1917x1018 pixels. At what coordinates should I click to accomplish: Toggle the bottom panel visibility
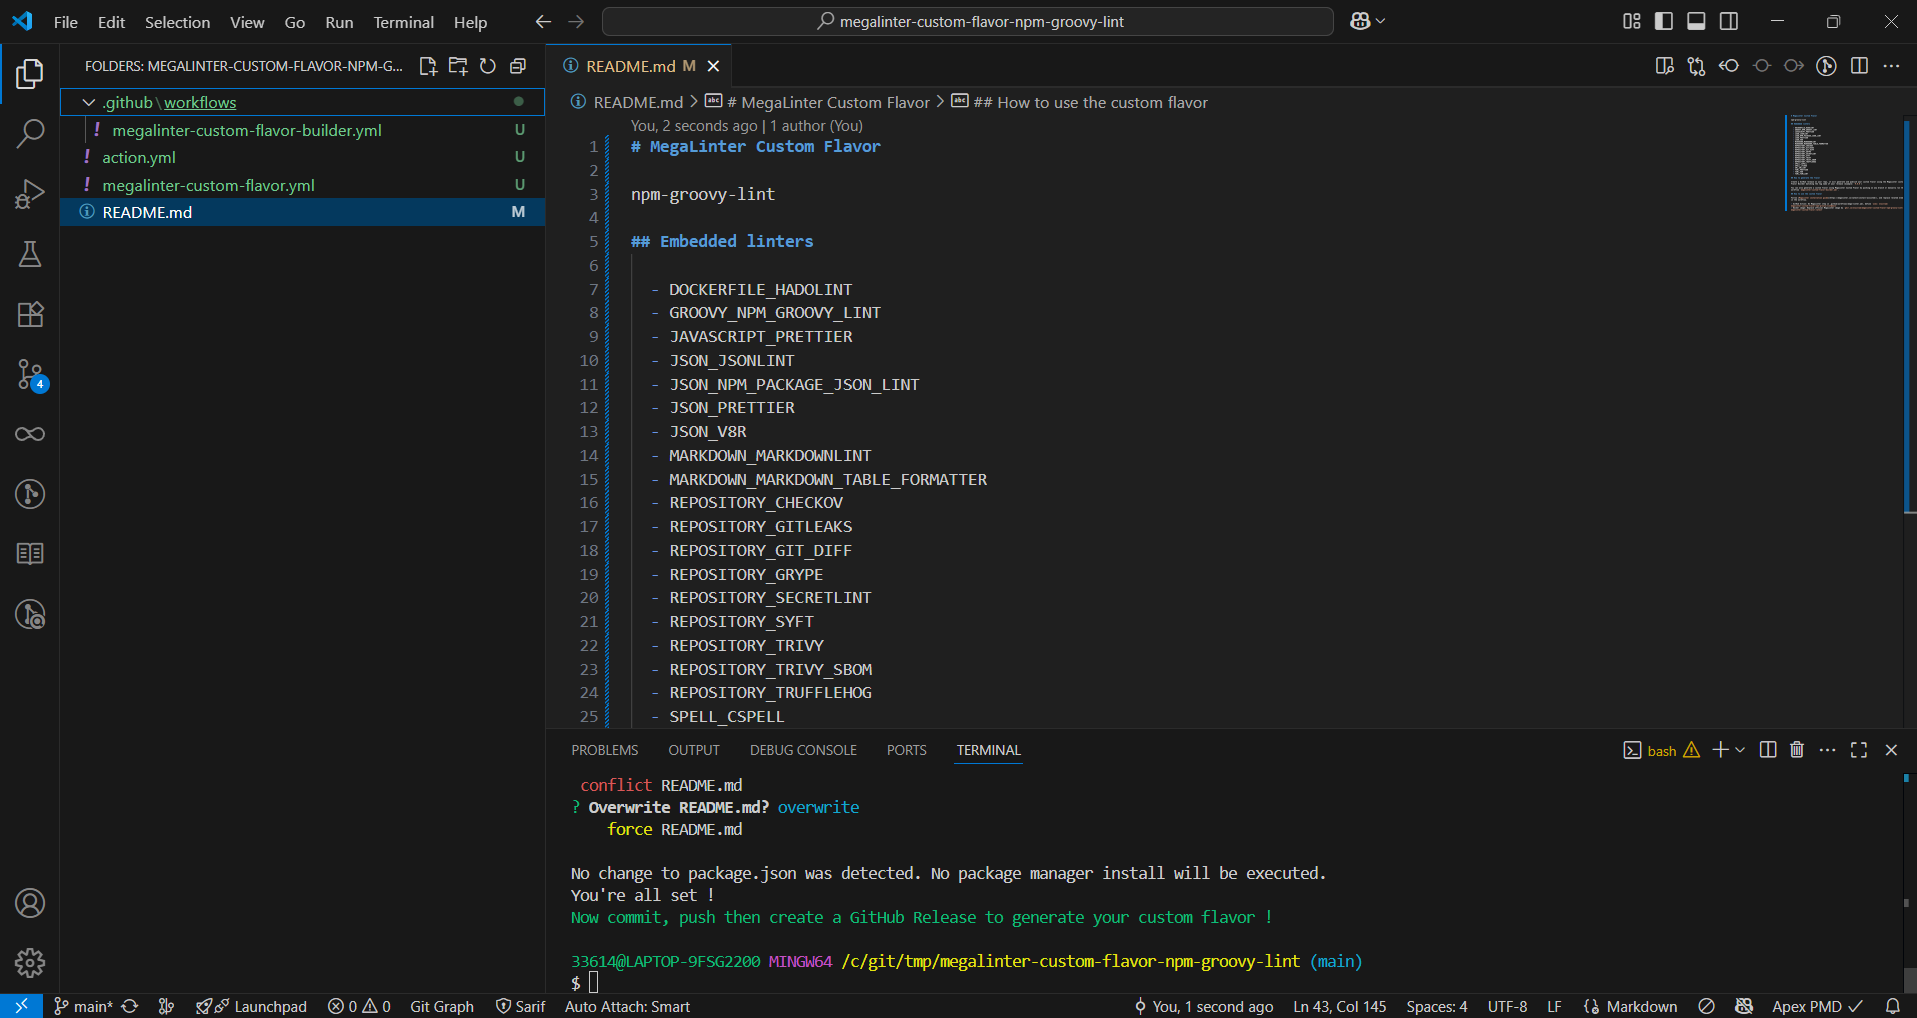pyautogui.click(x=1696, y=21)
